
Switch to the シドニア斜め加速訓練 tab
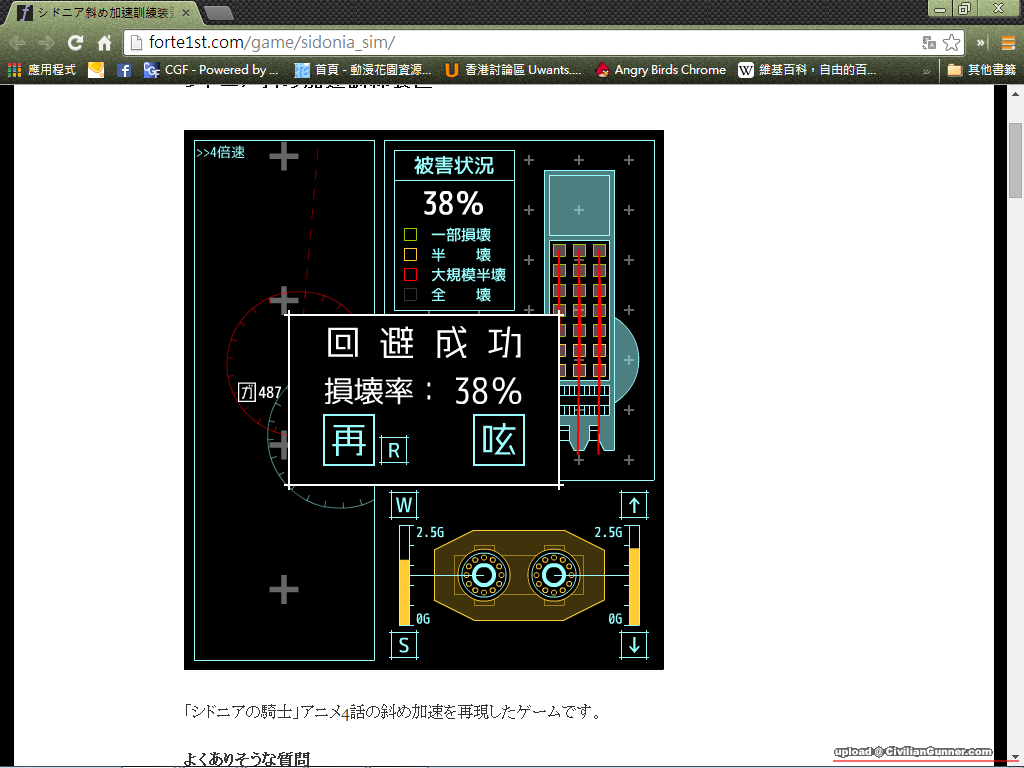coord(102,13)
